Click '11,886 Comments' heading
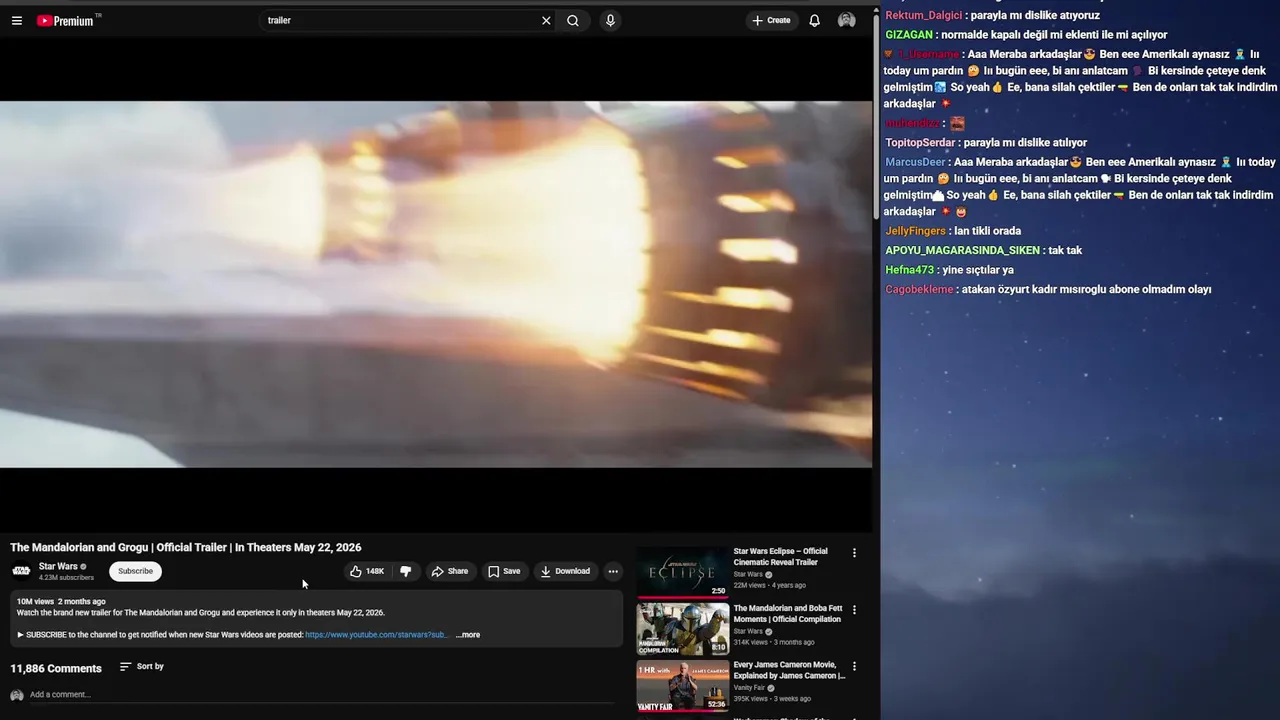This screenshot has width=1280, height=720. pos(56,668)
